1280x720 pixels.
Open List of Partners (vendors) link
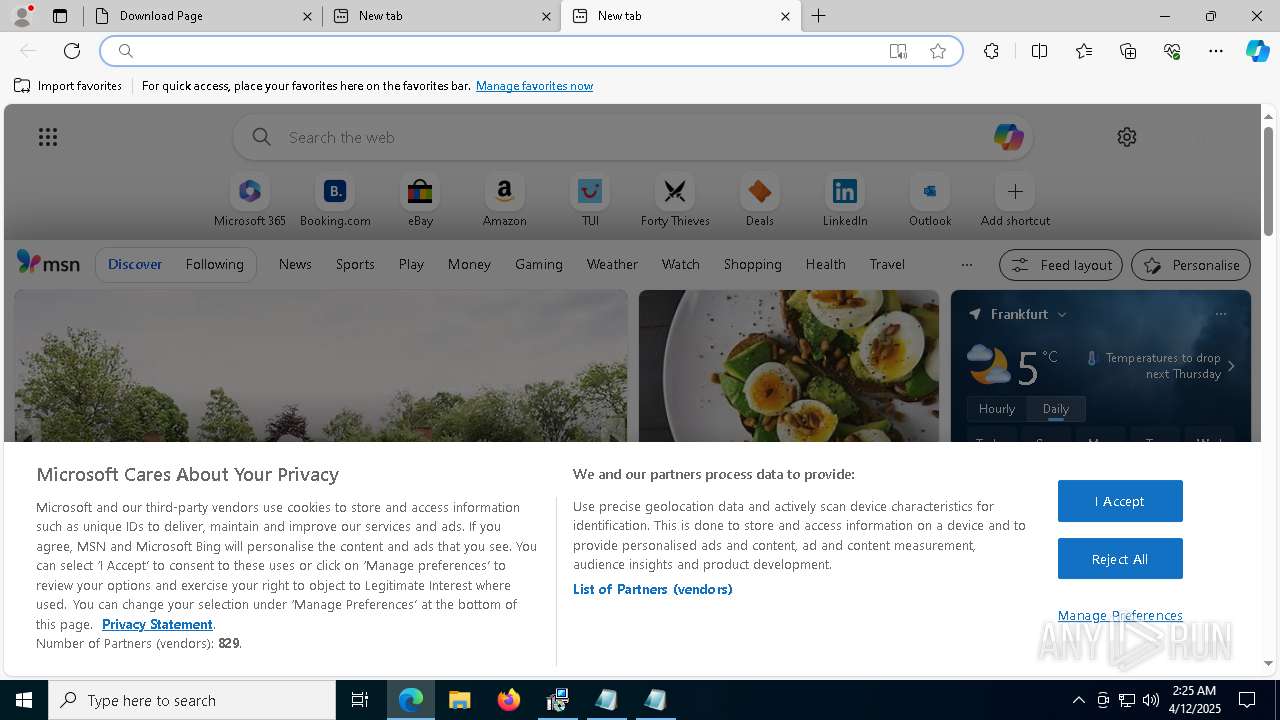coord(652,589)
